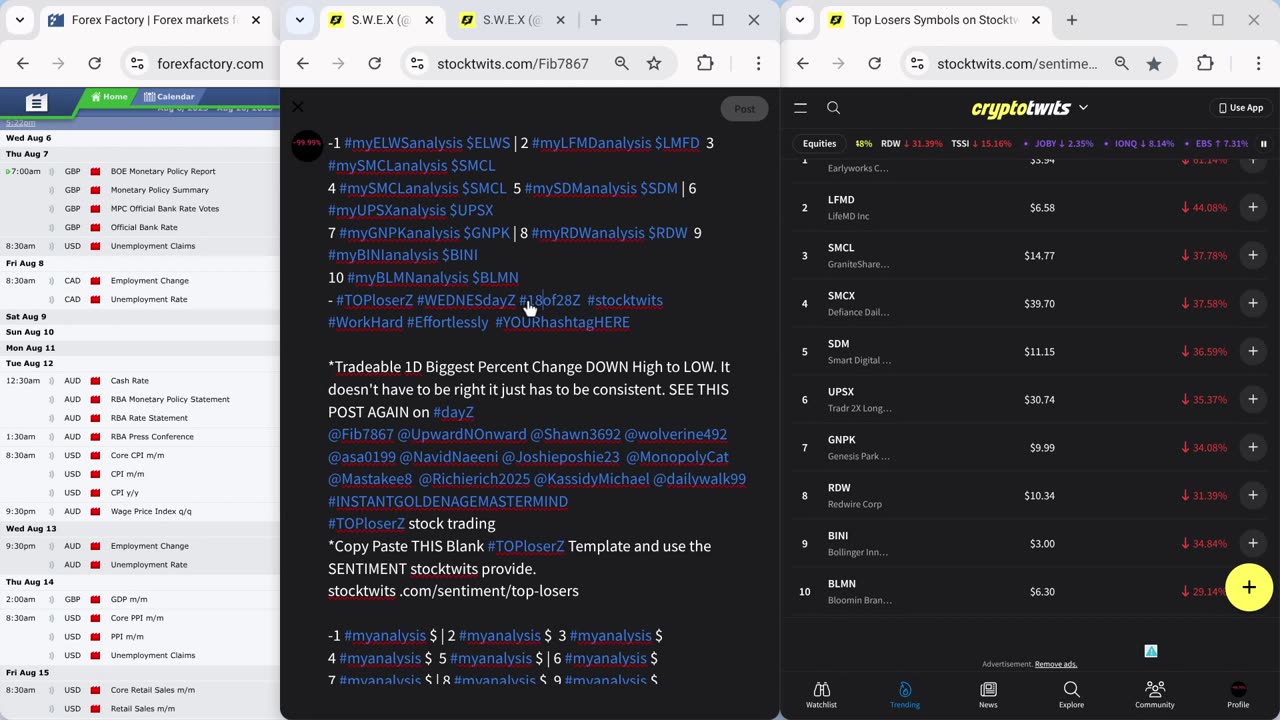Reload the forexfactory.com page
This screenshot has height=720, width=1280.
(x=94, y=63)
